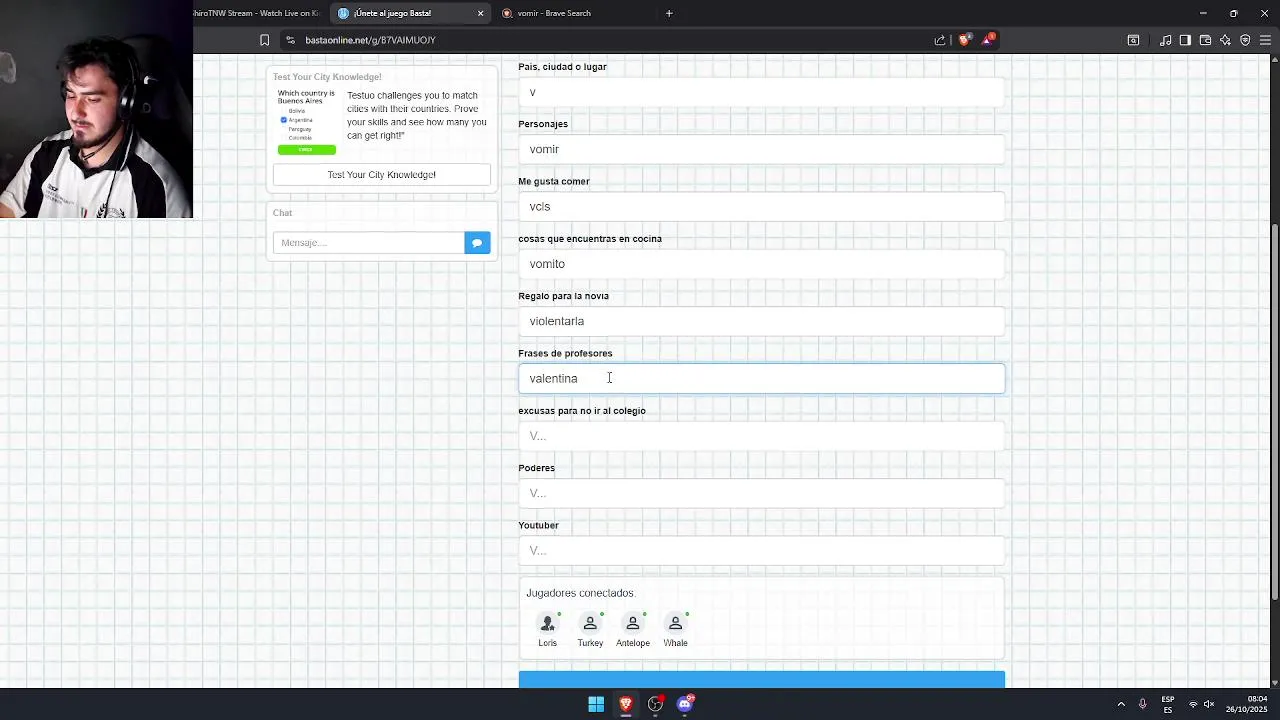The height and width of the screenshot is (720, 1280).
Task: Open a new browser tab
Action: 669,13
